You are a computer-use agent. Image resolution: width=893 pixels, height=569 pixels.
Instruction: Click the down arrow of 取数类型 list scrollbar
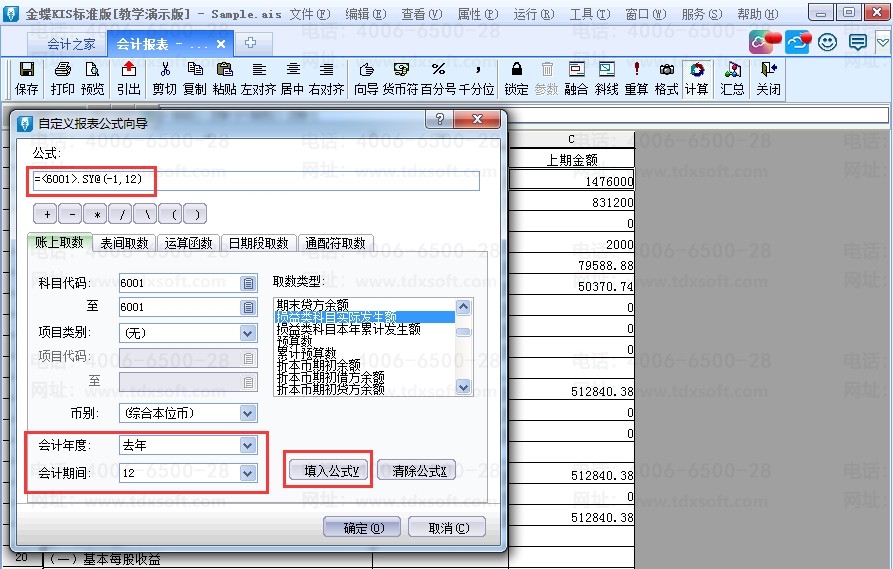(x=463, y=387)
